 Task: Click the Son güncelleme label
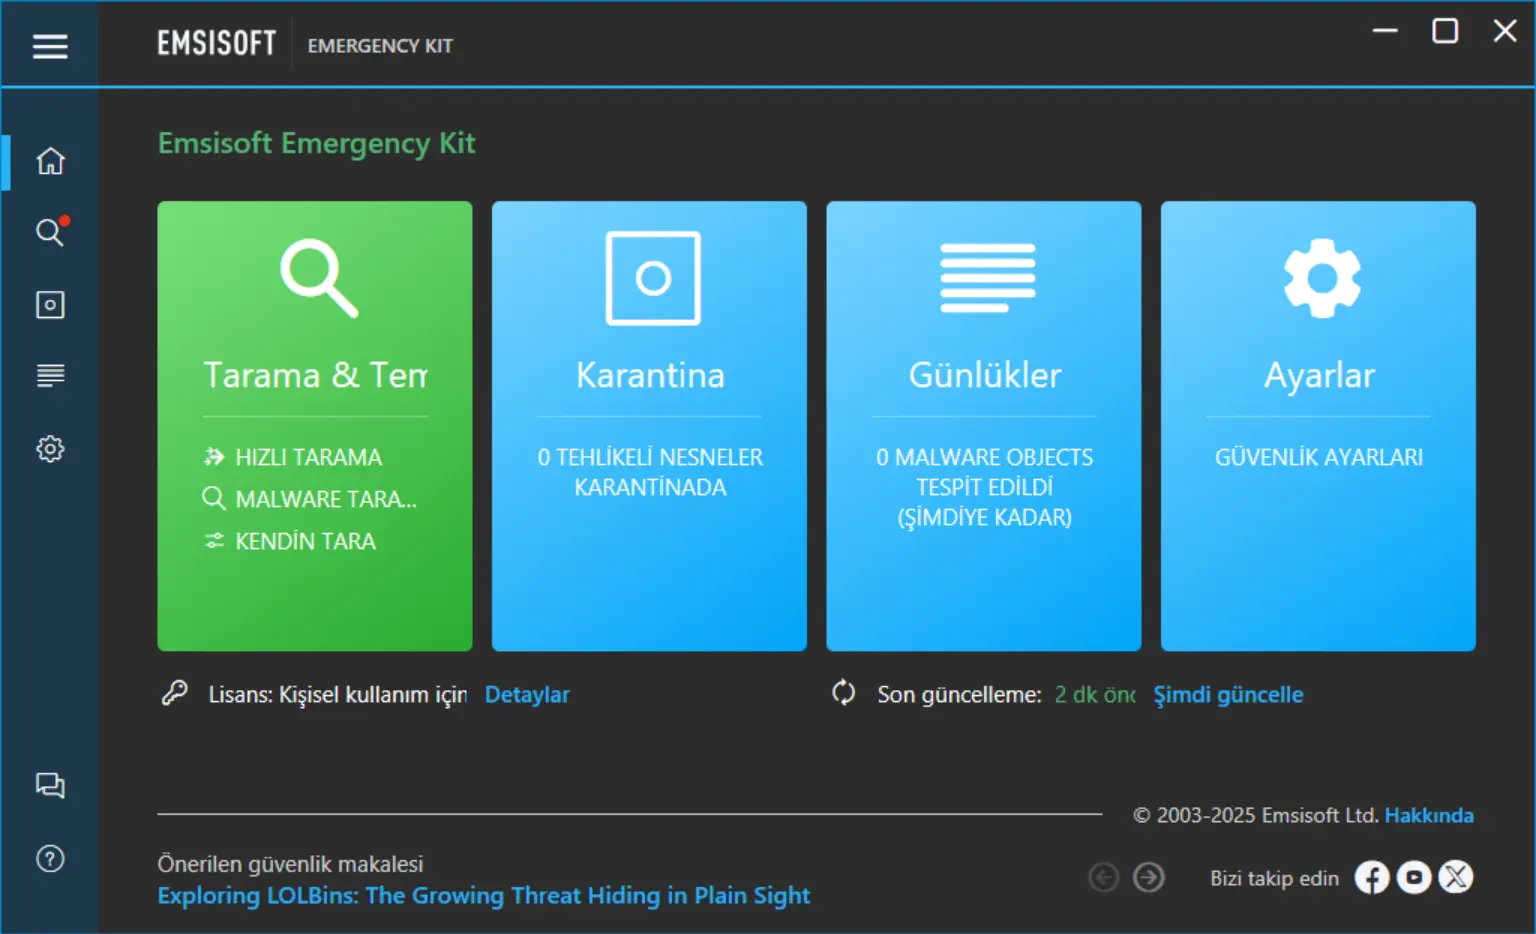tap(959, 694)
